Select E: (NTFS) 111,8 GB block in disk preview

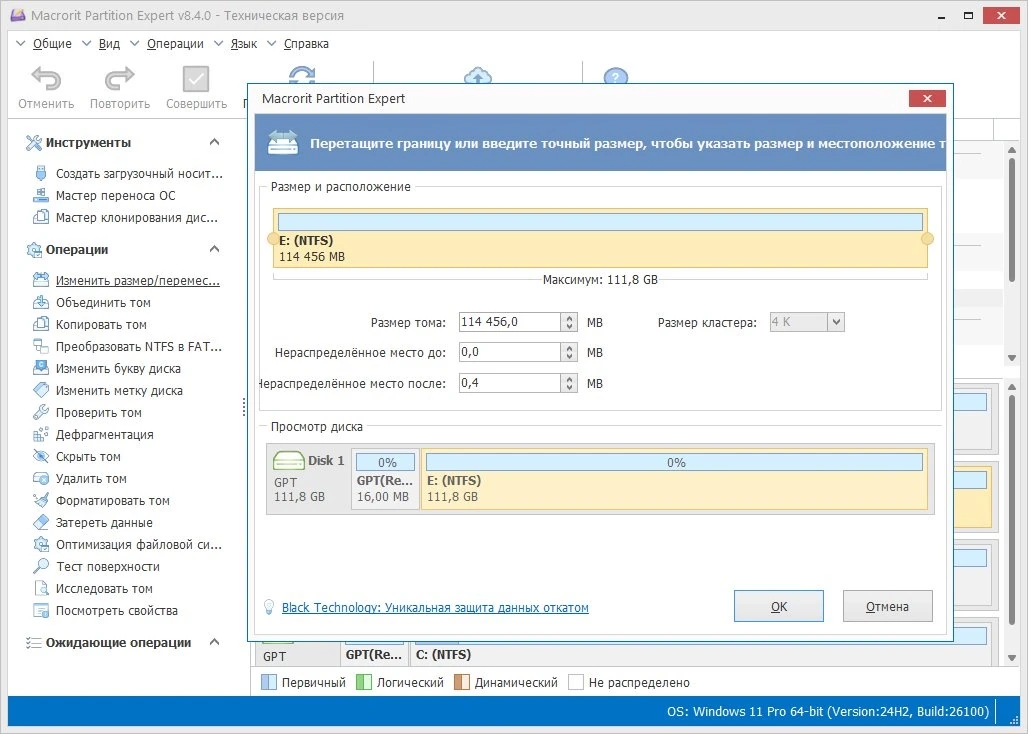674,479
